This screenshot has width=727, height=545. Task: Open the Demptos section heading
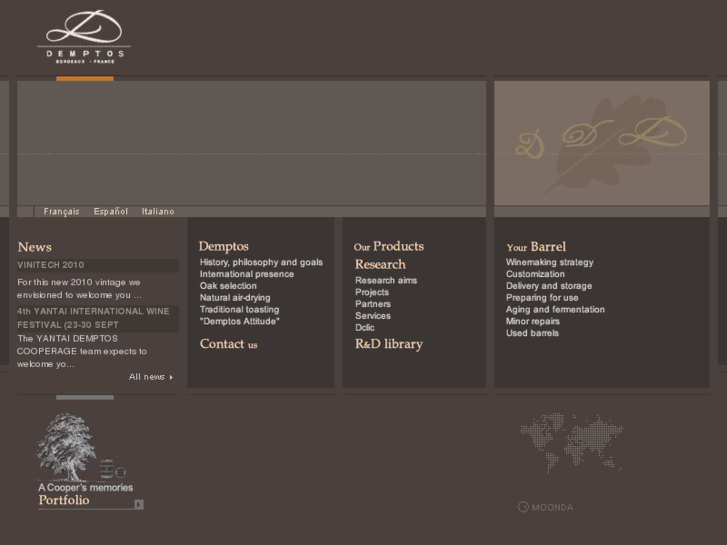223,246
